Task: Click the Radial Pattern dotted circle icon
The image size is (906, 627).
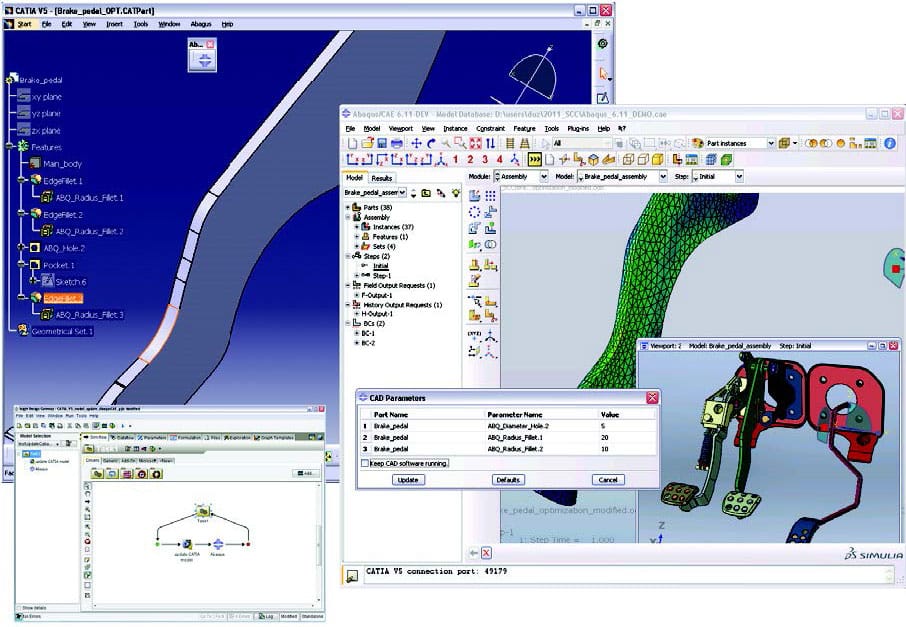Action: (474, 212)
